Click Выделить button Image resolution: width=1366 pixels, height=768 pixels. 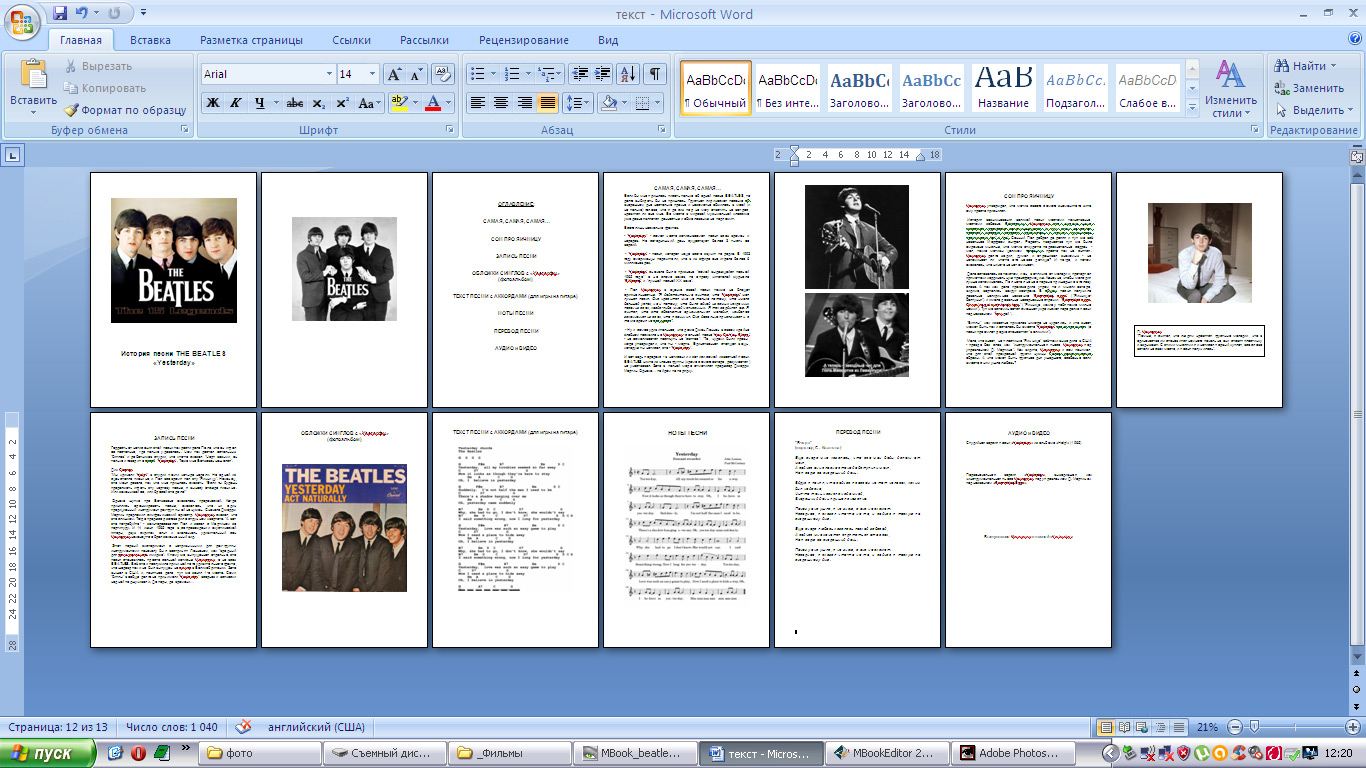pyautogui.click(x=1315, y=110)
